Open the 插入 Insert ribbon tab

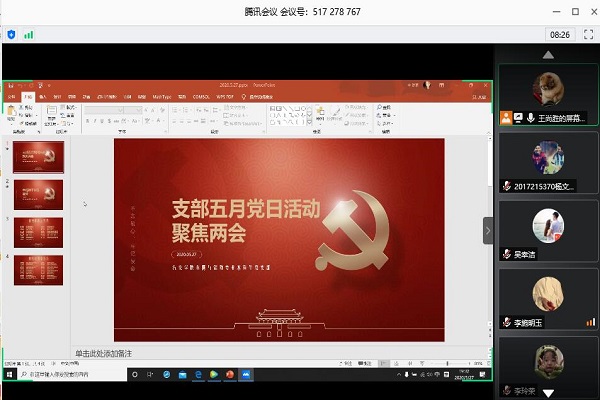[43, 97]
